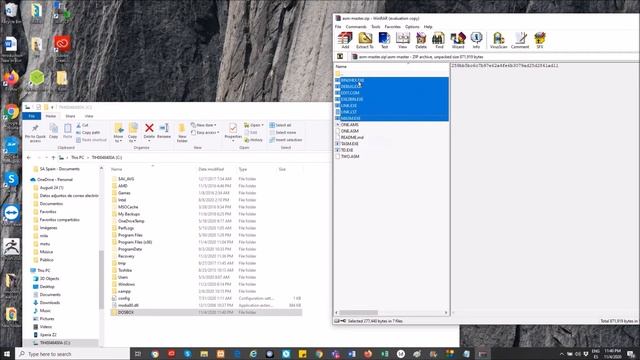Screen dimensions: 640x360
Task: Click the Add button in WinRAR toolbar
Action: click(x=345, y=40)
